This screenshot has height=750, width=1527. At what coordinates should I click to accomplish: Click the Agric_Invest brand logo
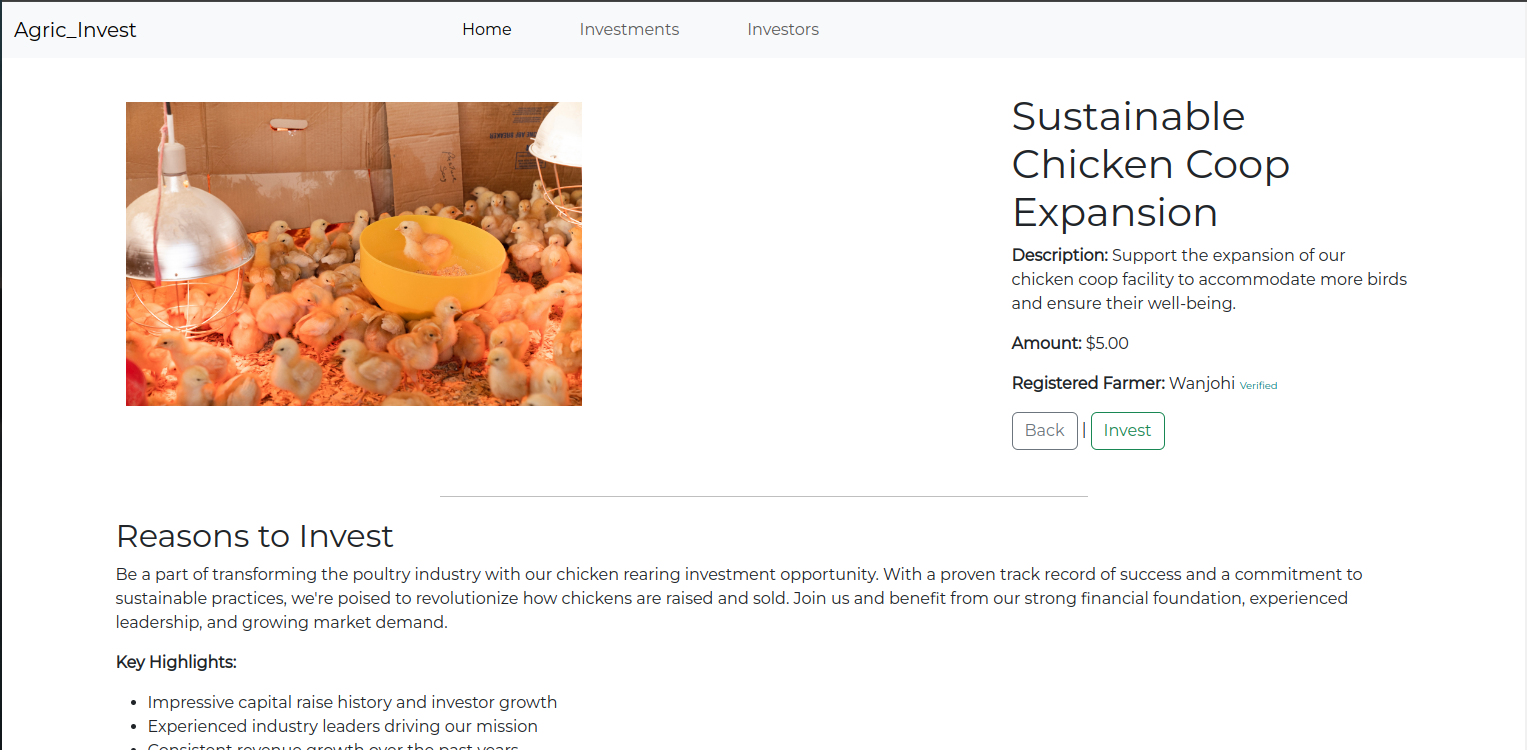[x=75, y=29]
